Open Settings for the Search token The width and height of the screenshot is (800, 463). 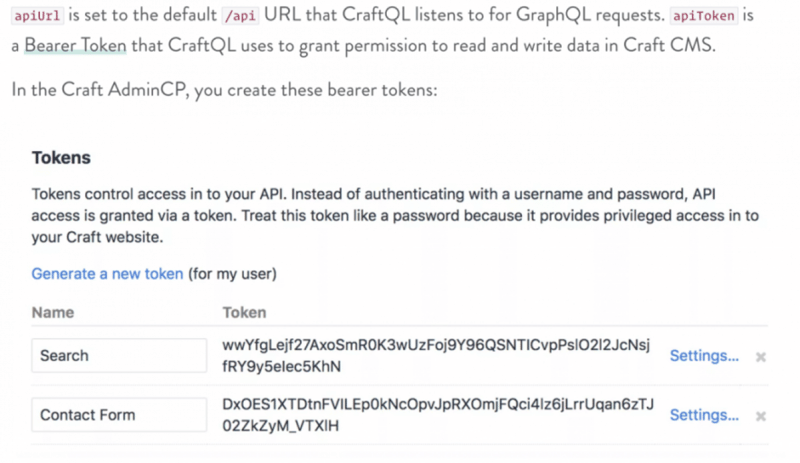coord(704,356)
